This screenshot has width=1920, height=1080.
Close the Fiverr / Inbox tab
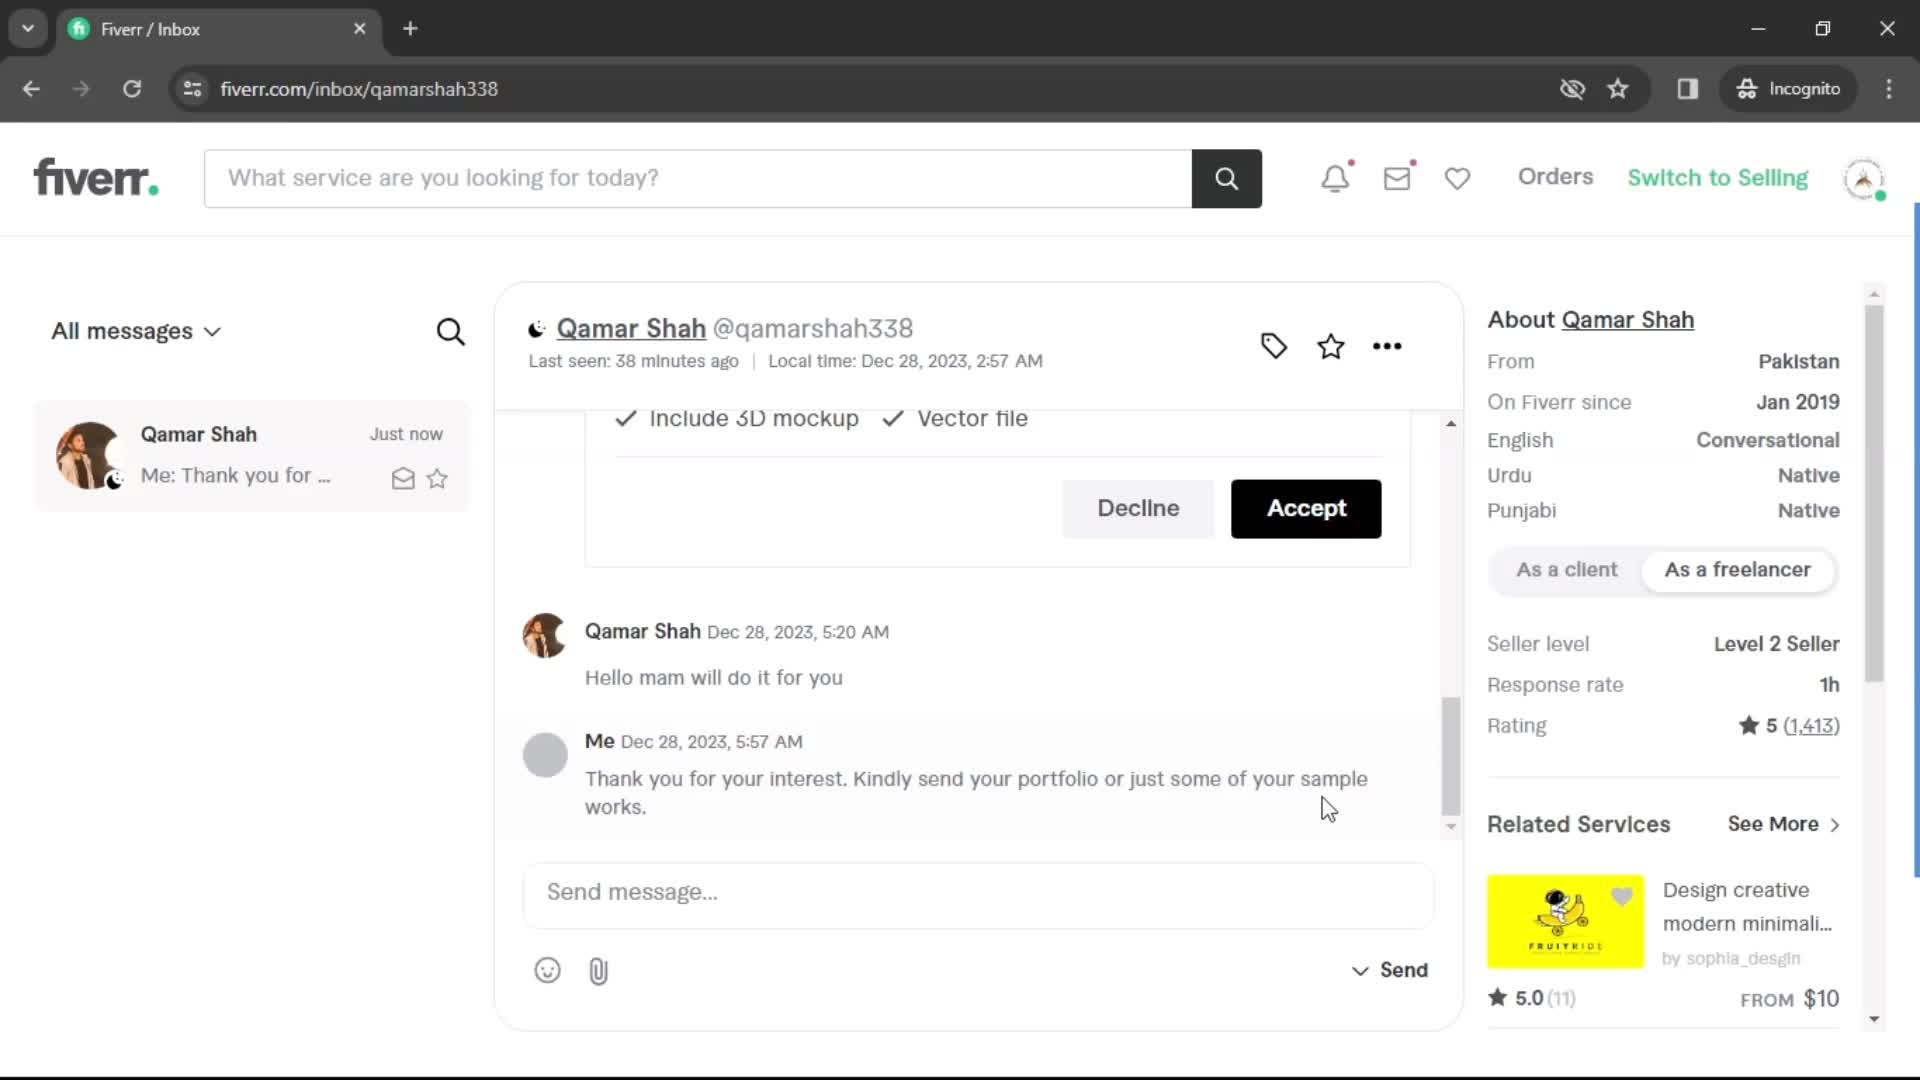359,29
